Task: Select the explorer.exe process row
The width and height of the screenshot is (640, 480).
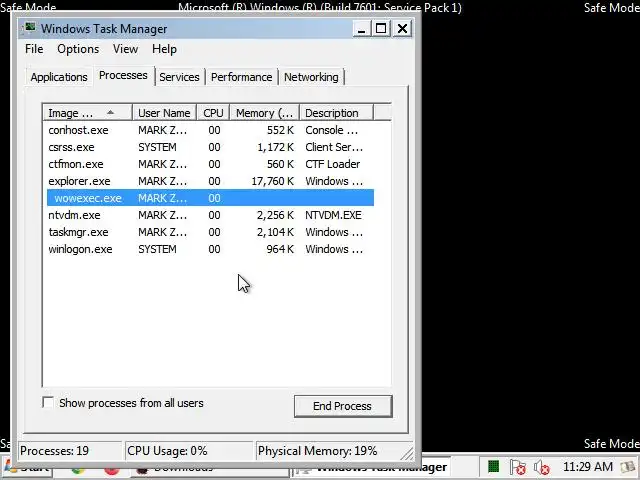Action: point(210,181)
